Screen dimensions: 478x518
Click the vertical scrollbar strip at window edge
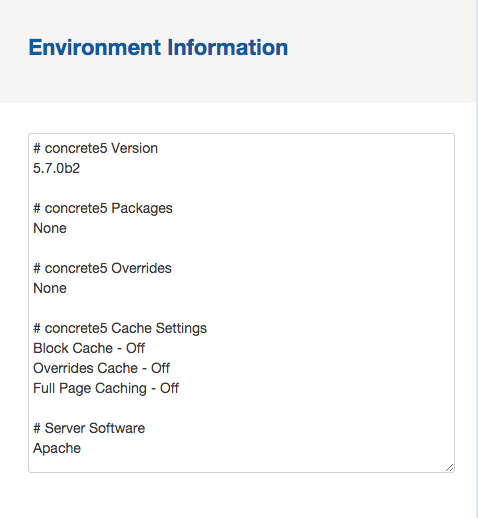click(x=477, y=259)
